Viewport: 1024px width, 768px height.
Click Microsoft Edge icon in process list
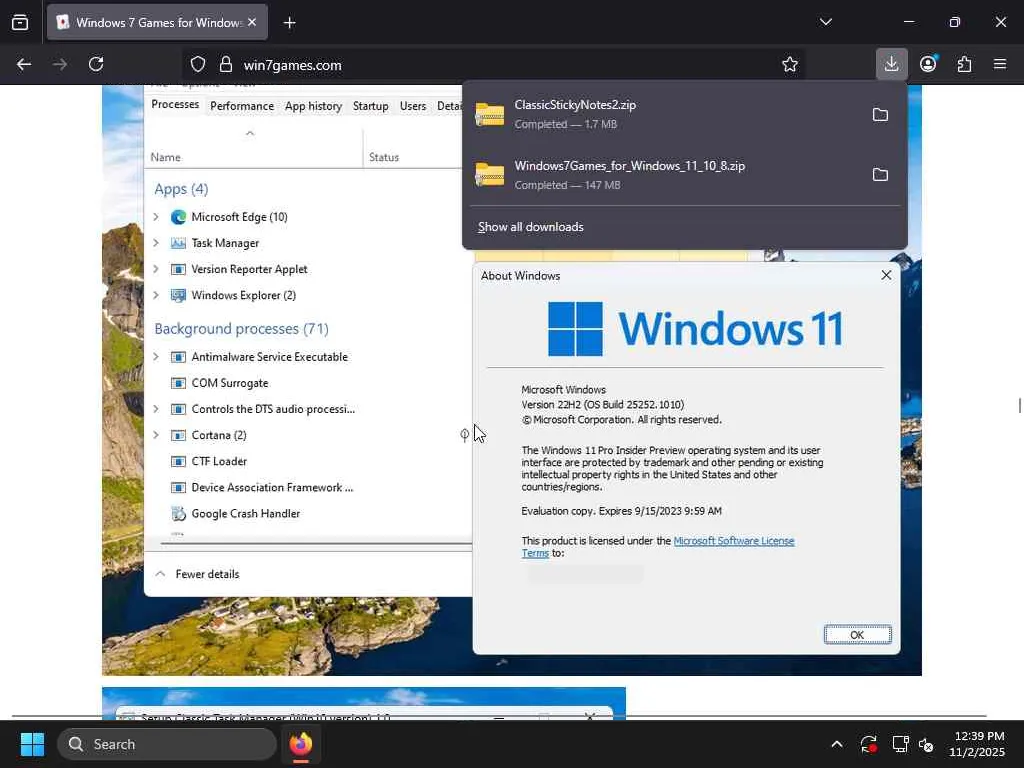click(x=178, y=217)
